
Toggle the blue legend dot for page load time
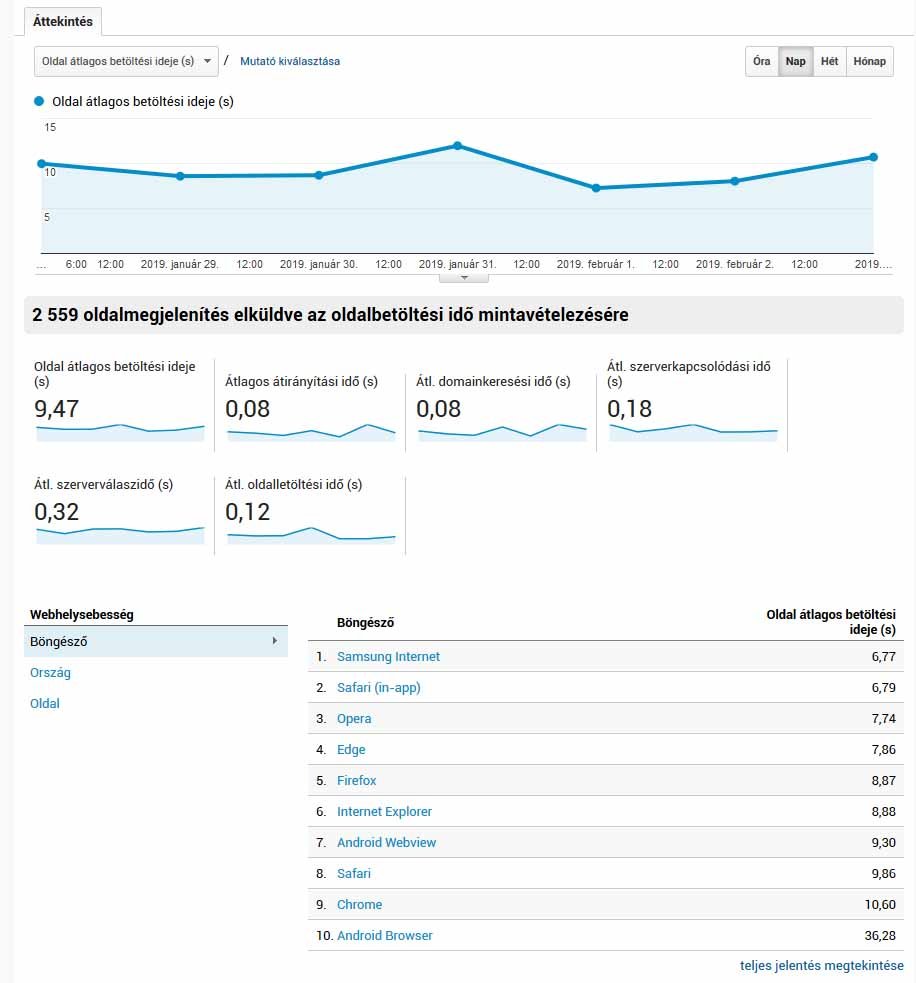click(x=38, y=101)
